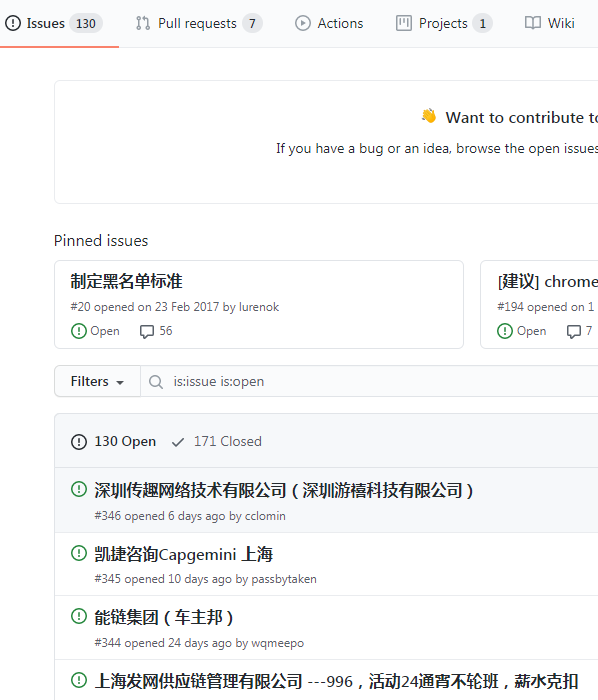Click the Open status icon on issue #194
This screenshot has width=598, height=700.
[x=505, y=331]
